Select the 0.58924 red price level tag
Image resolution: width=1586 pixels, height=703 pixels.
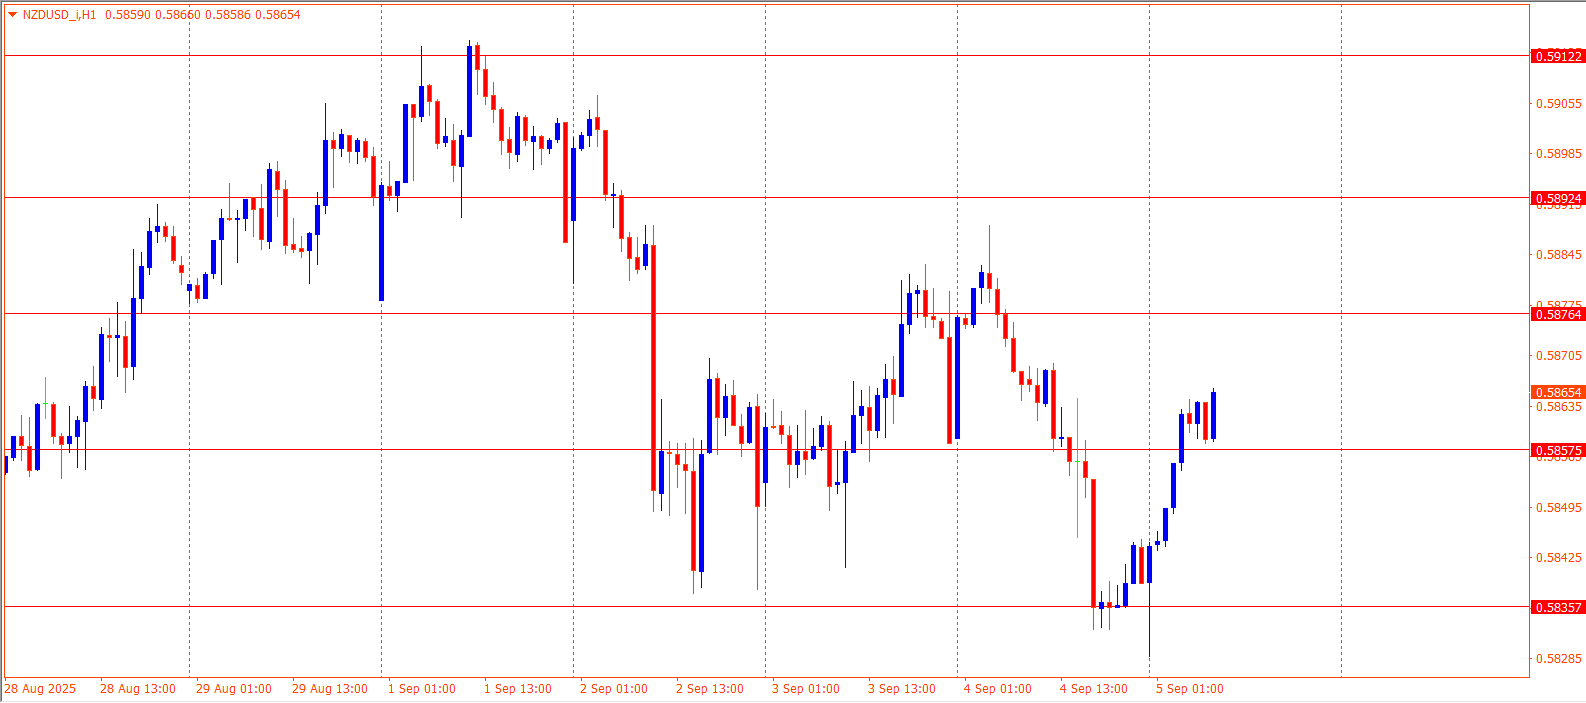click(x=1558, y=198)
